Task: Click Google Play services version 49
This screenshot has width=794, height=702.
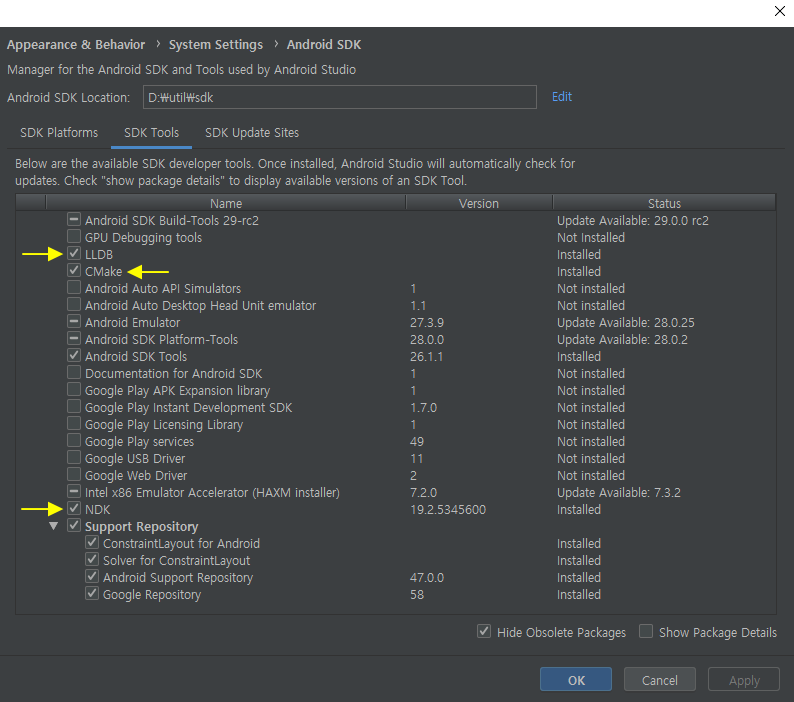Action: 417,442
